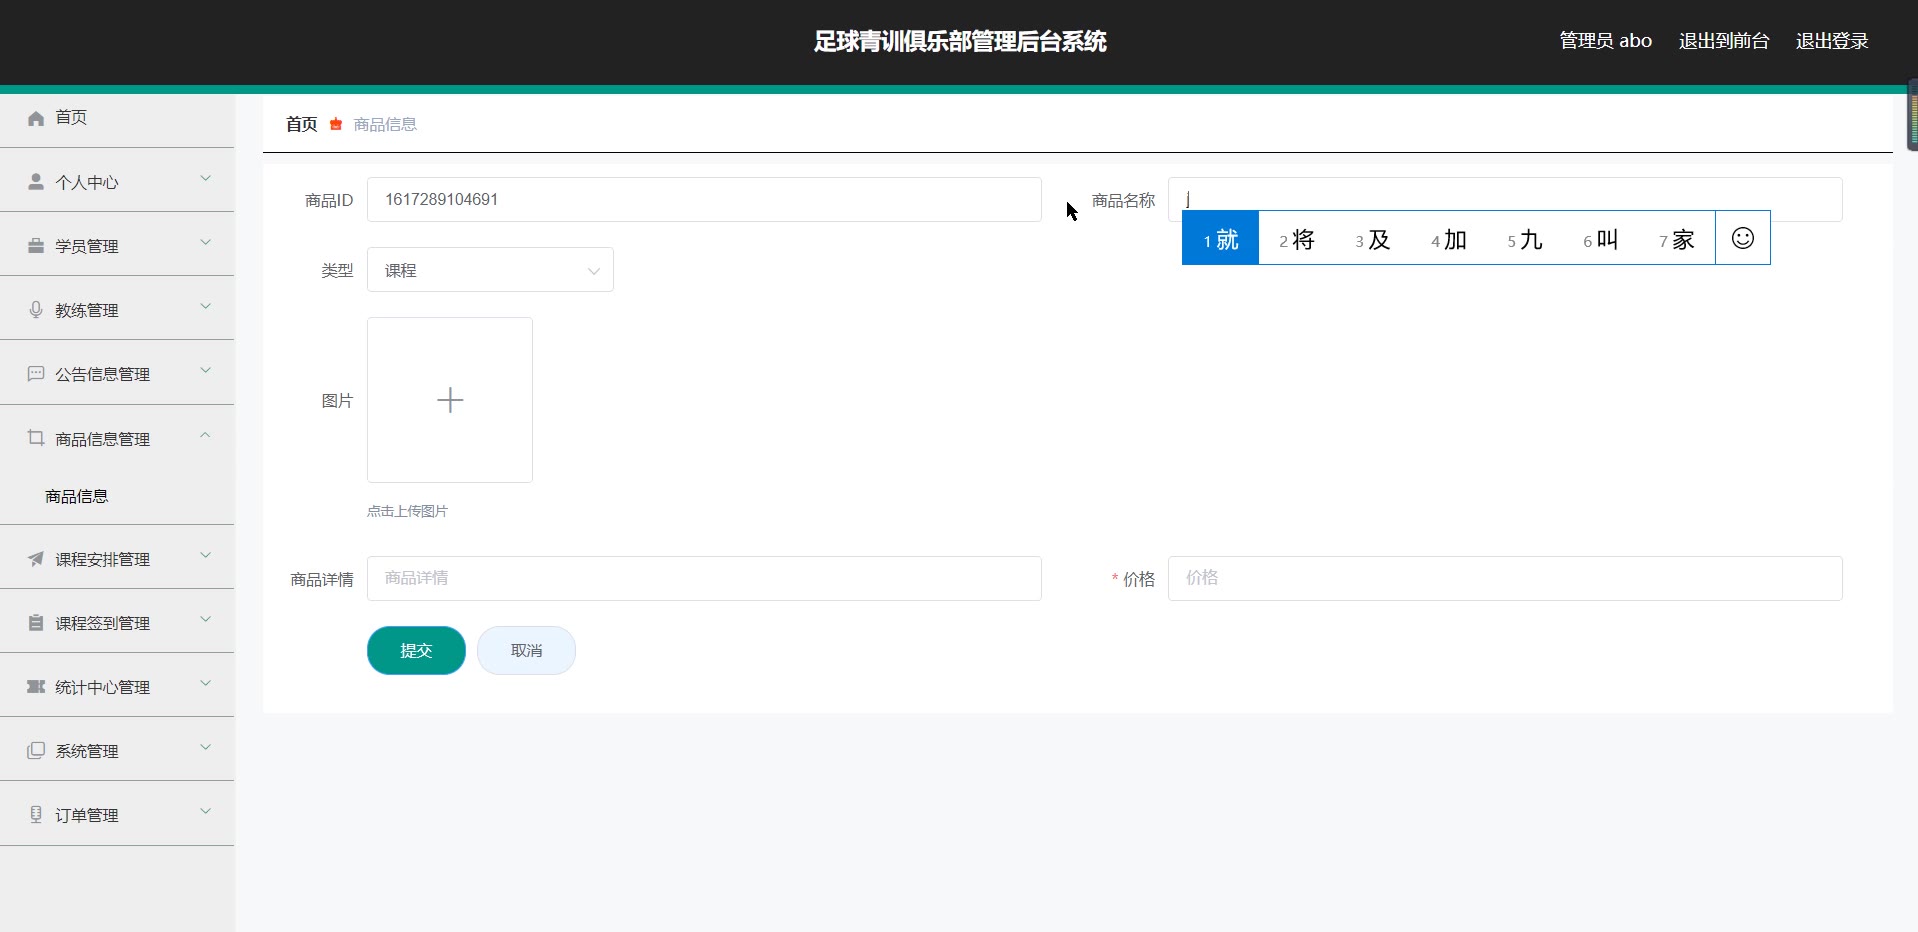This screenshot has height=932, width=1918.
Task: Open the 统计中心管理 sidebar menu
Action: click(102, 687)
